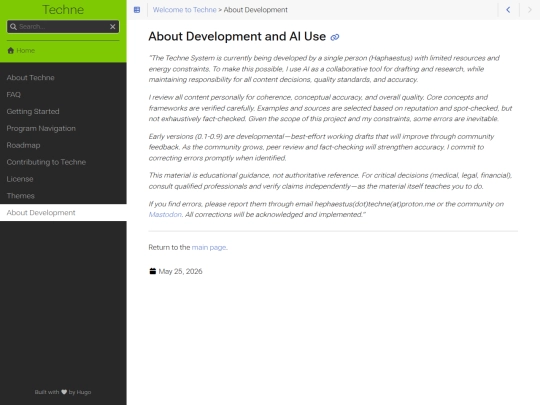Focus the Search input field
540x405 pixels.
coord(63,27)
